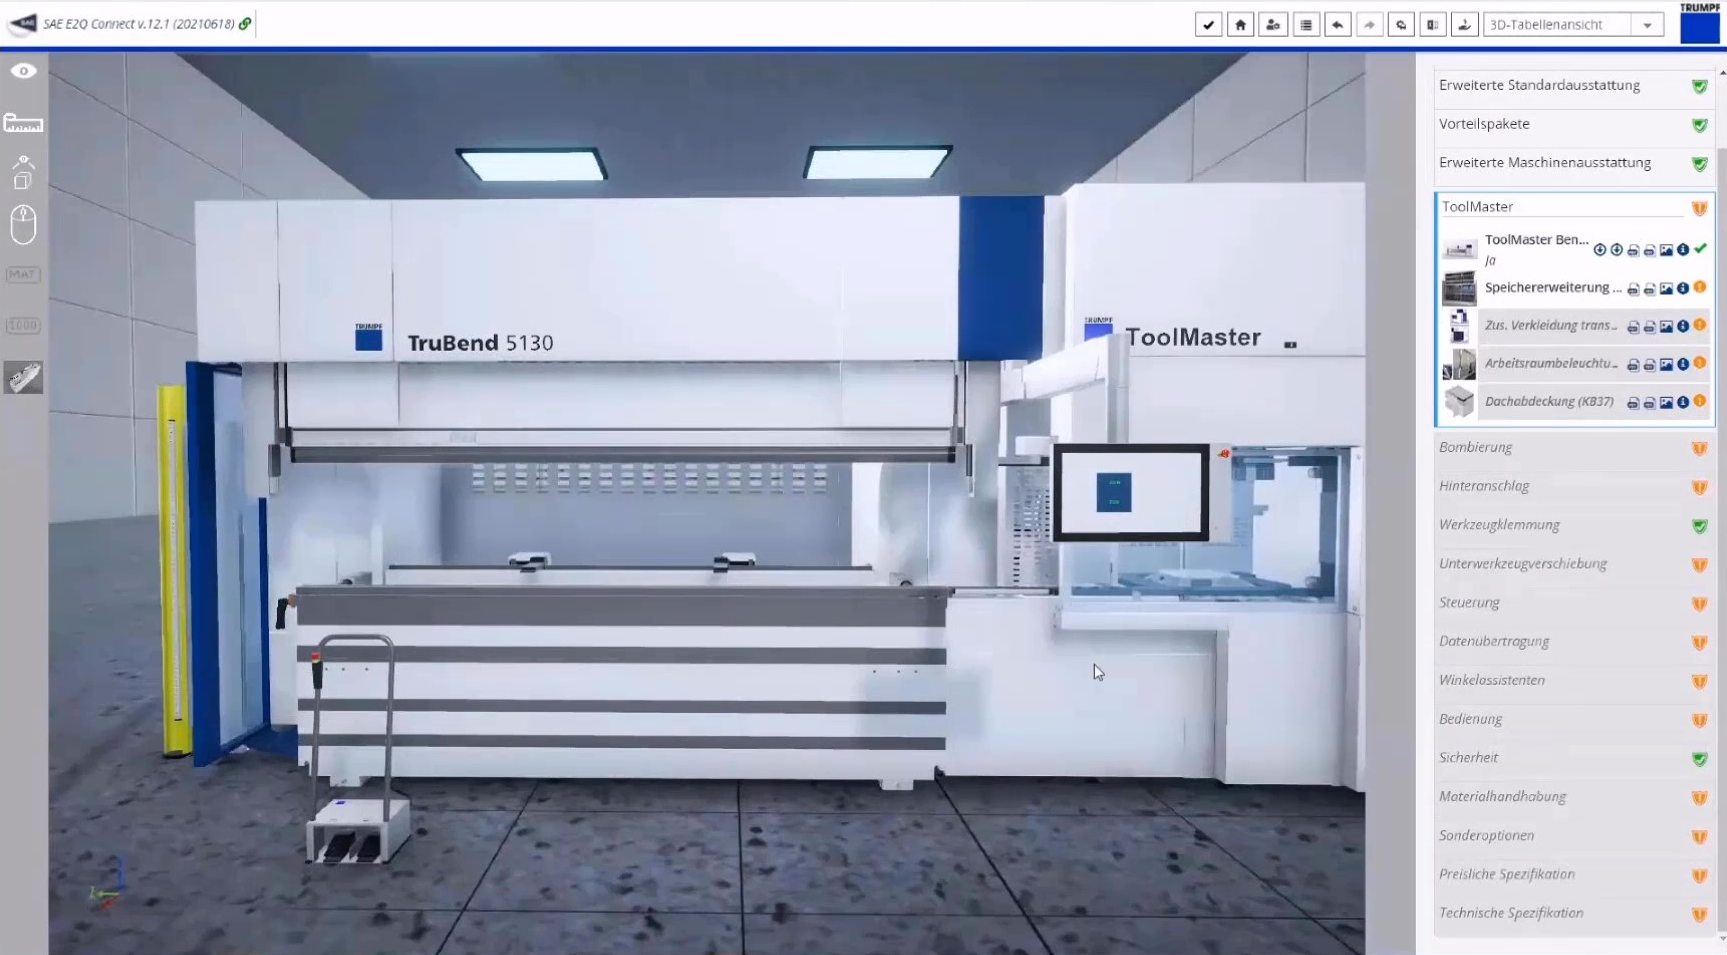Click the warning shield beside Bombierung
The height and width of the screenshot is (955, 1727).
pyautogui.click(x=1699, y=449)
